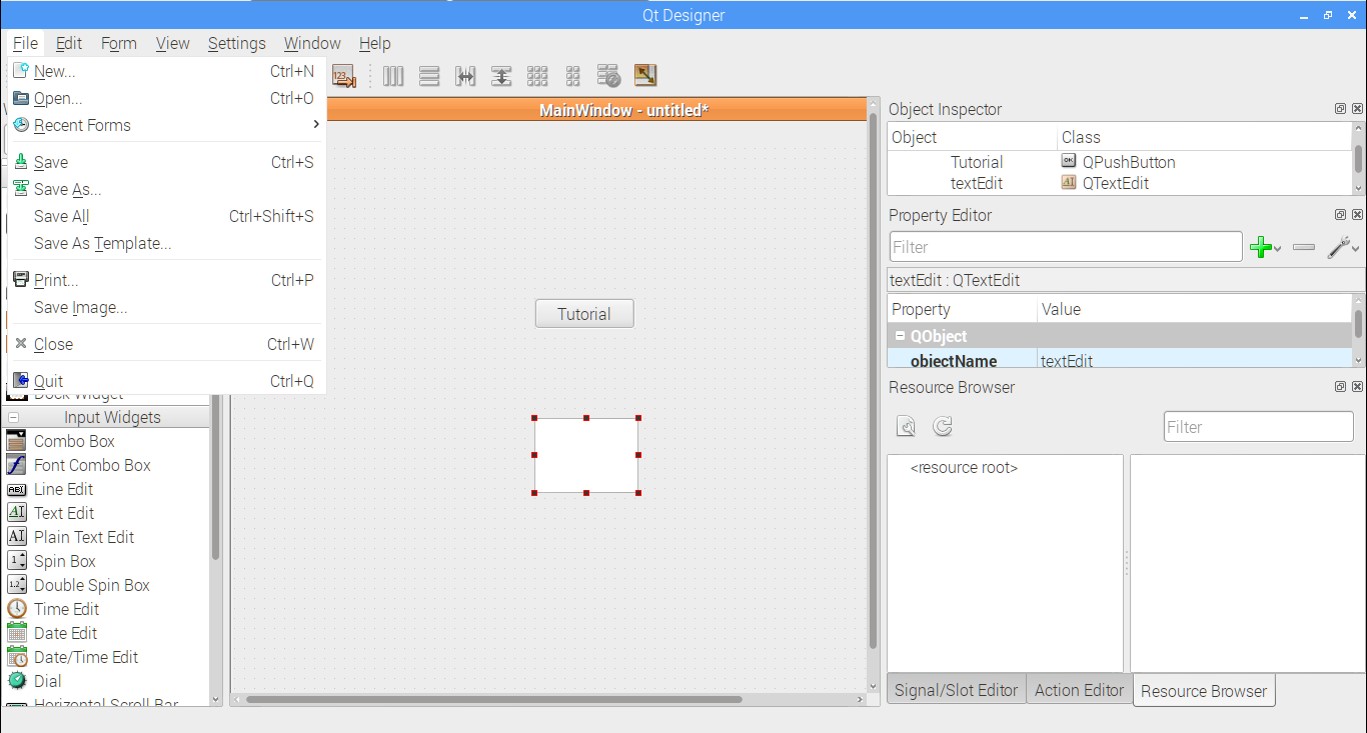The image size is (1367, 733).
Task: Choose Save All from the File menu
Action: pos(165,216)
